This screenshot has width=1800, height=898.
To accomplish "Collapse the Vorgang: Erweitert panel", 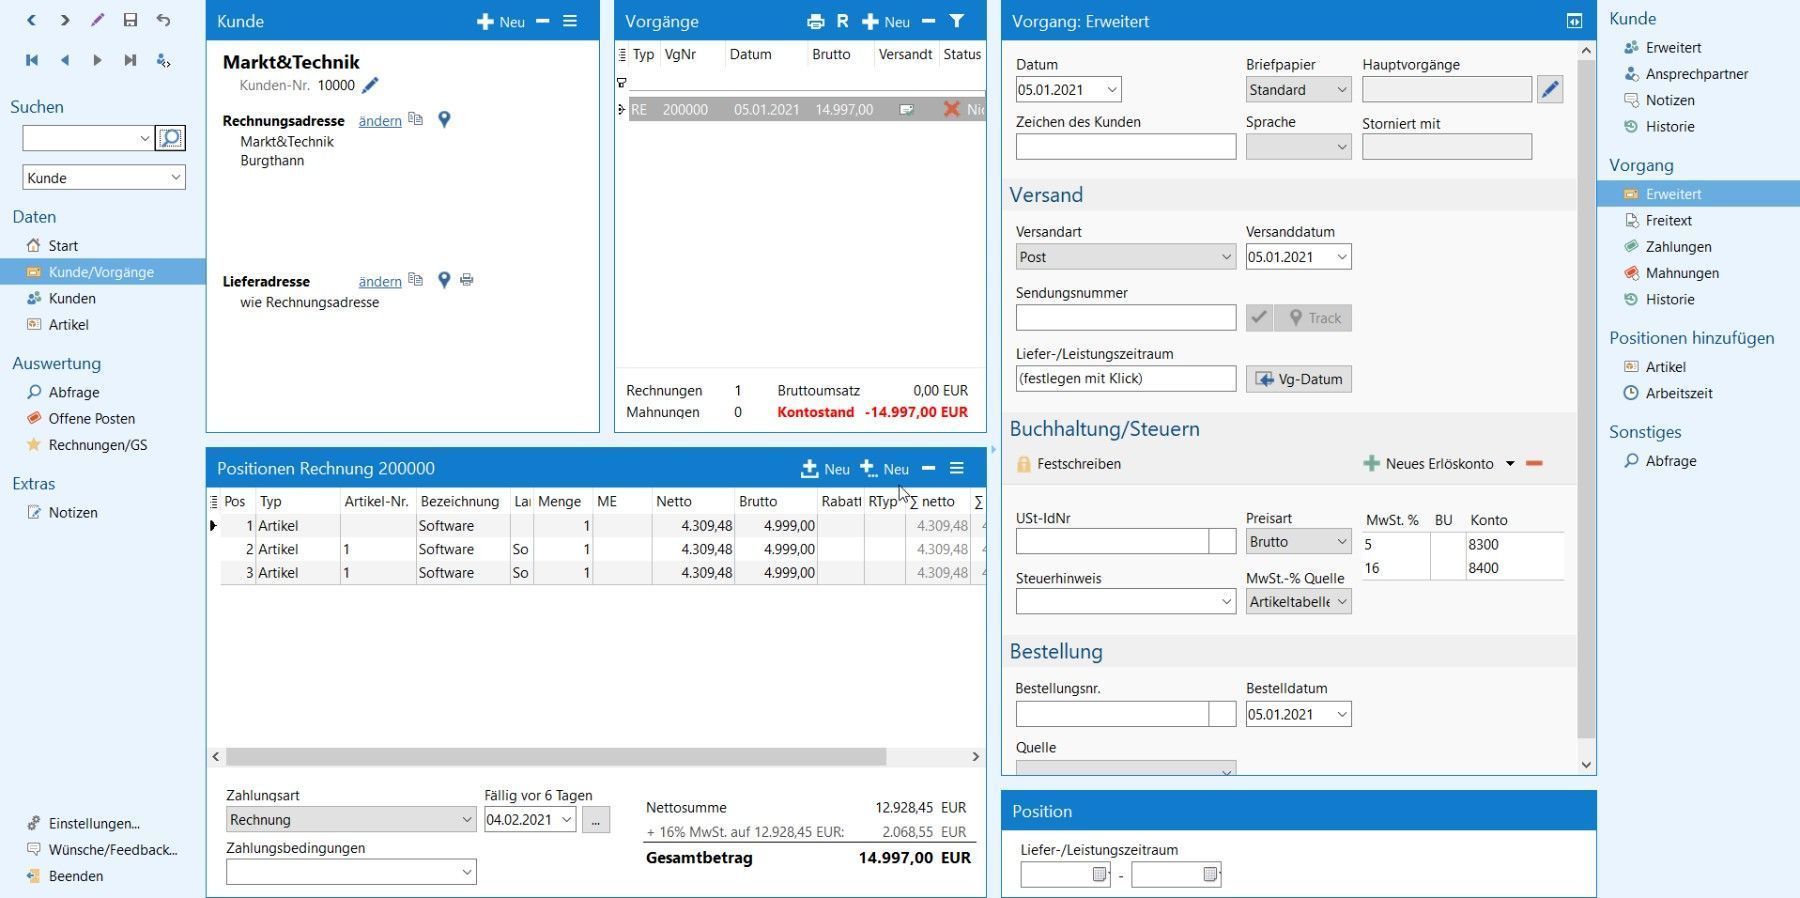I will pyautogui.click(x=1574, y=21).
